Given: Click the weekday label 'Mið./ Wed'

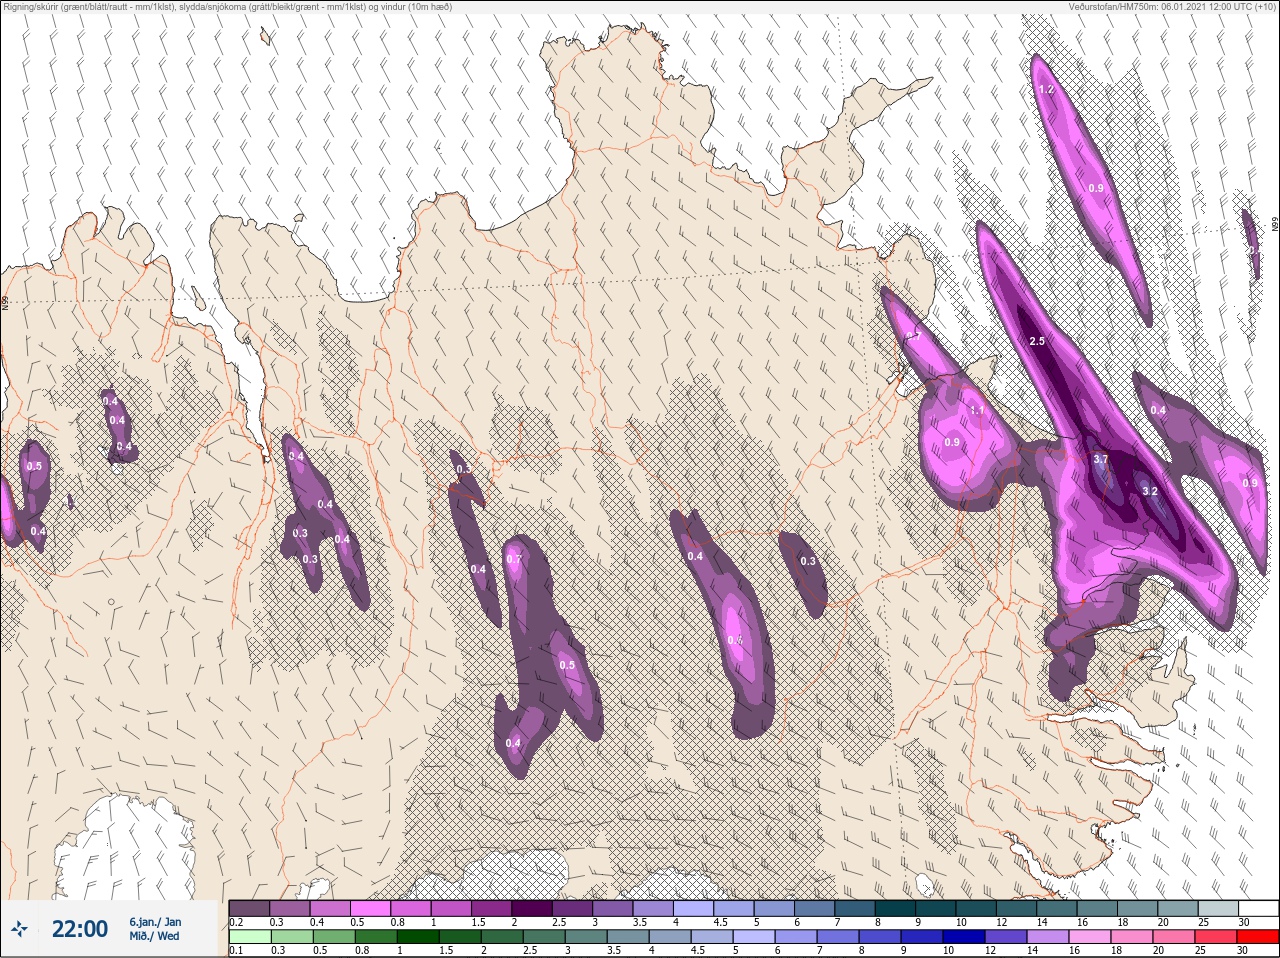Looking at the screenshot, I should click(x=154, y=936).
